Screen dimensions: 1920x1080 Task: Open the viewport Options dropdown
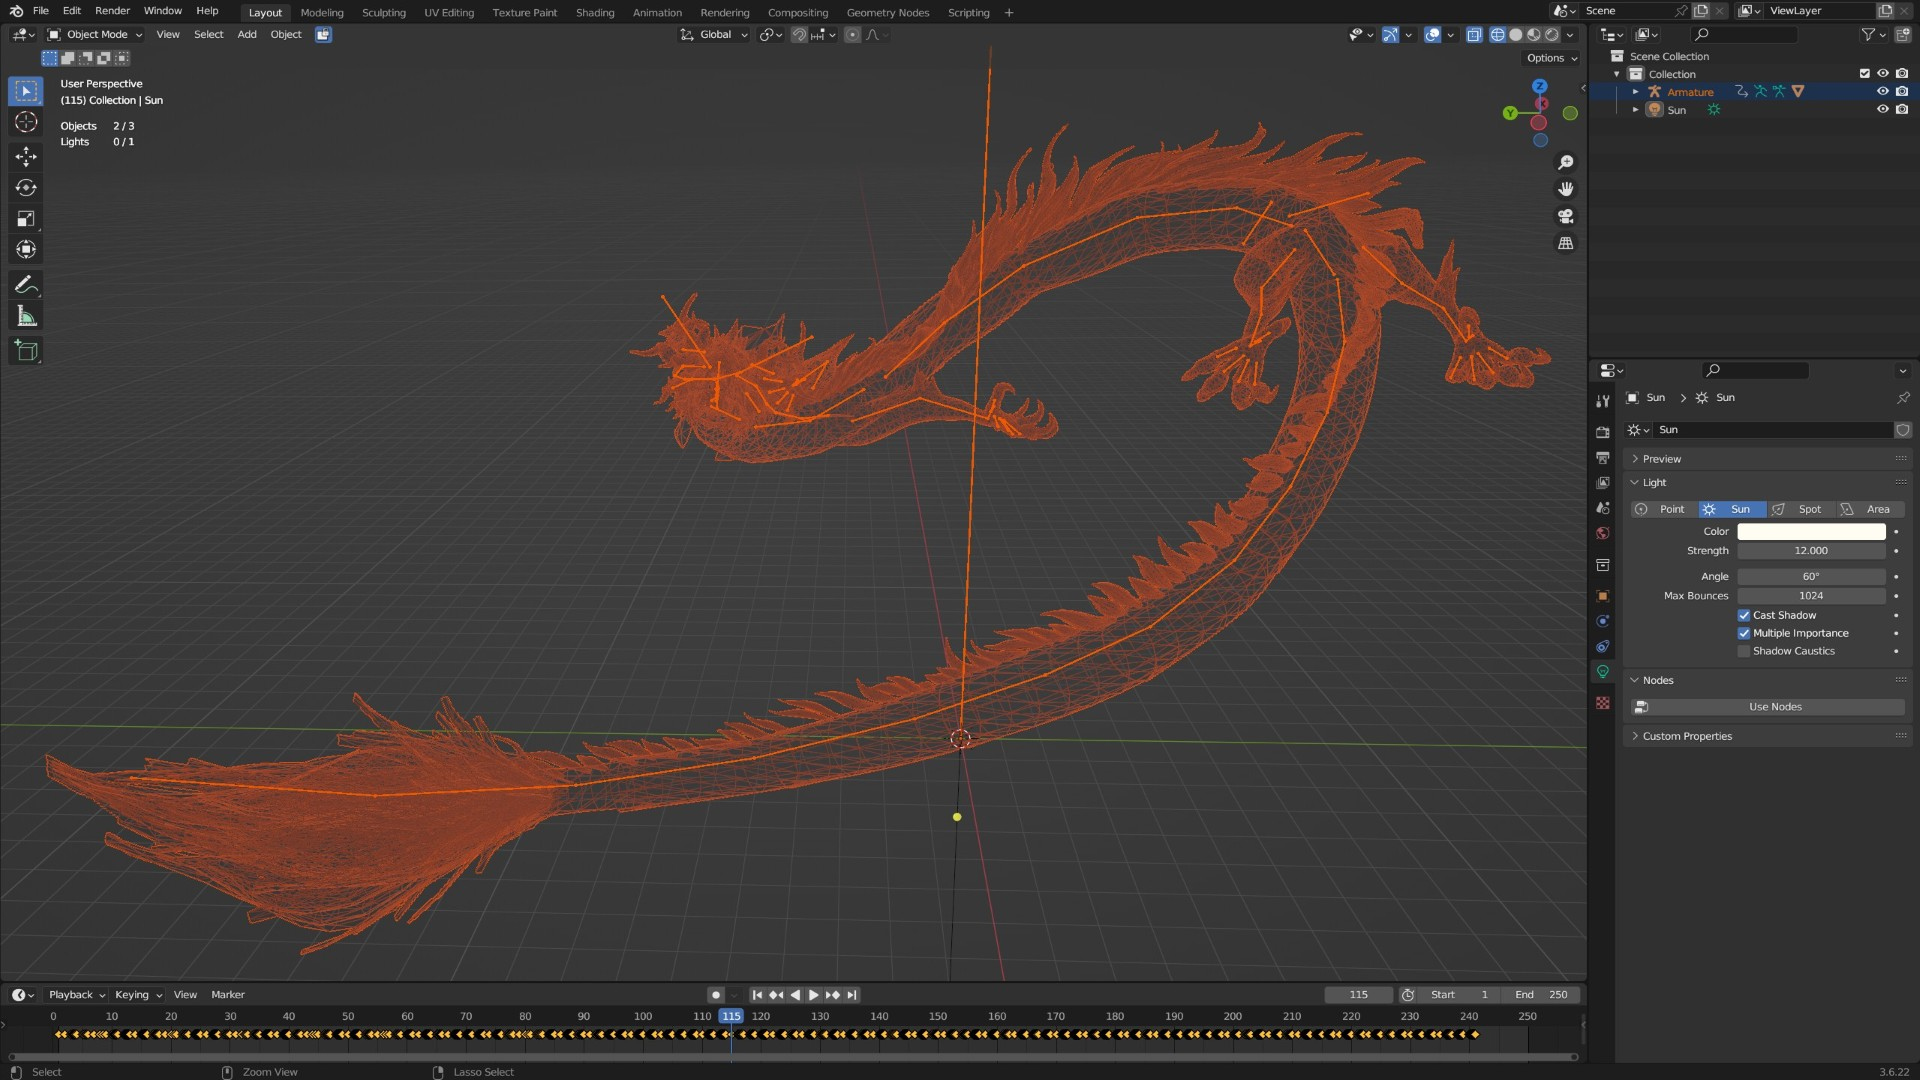pyautogui.click(x=1552, y=58)
